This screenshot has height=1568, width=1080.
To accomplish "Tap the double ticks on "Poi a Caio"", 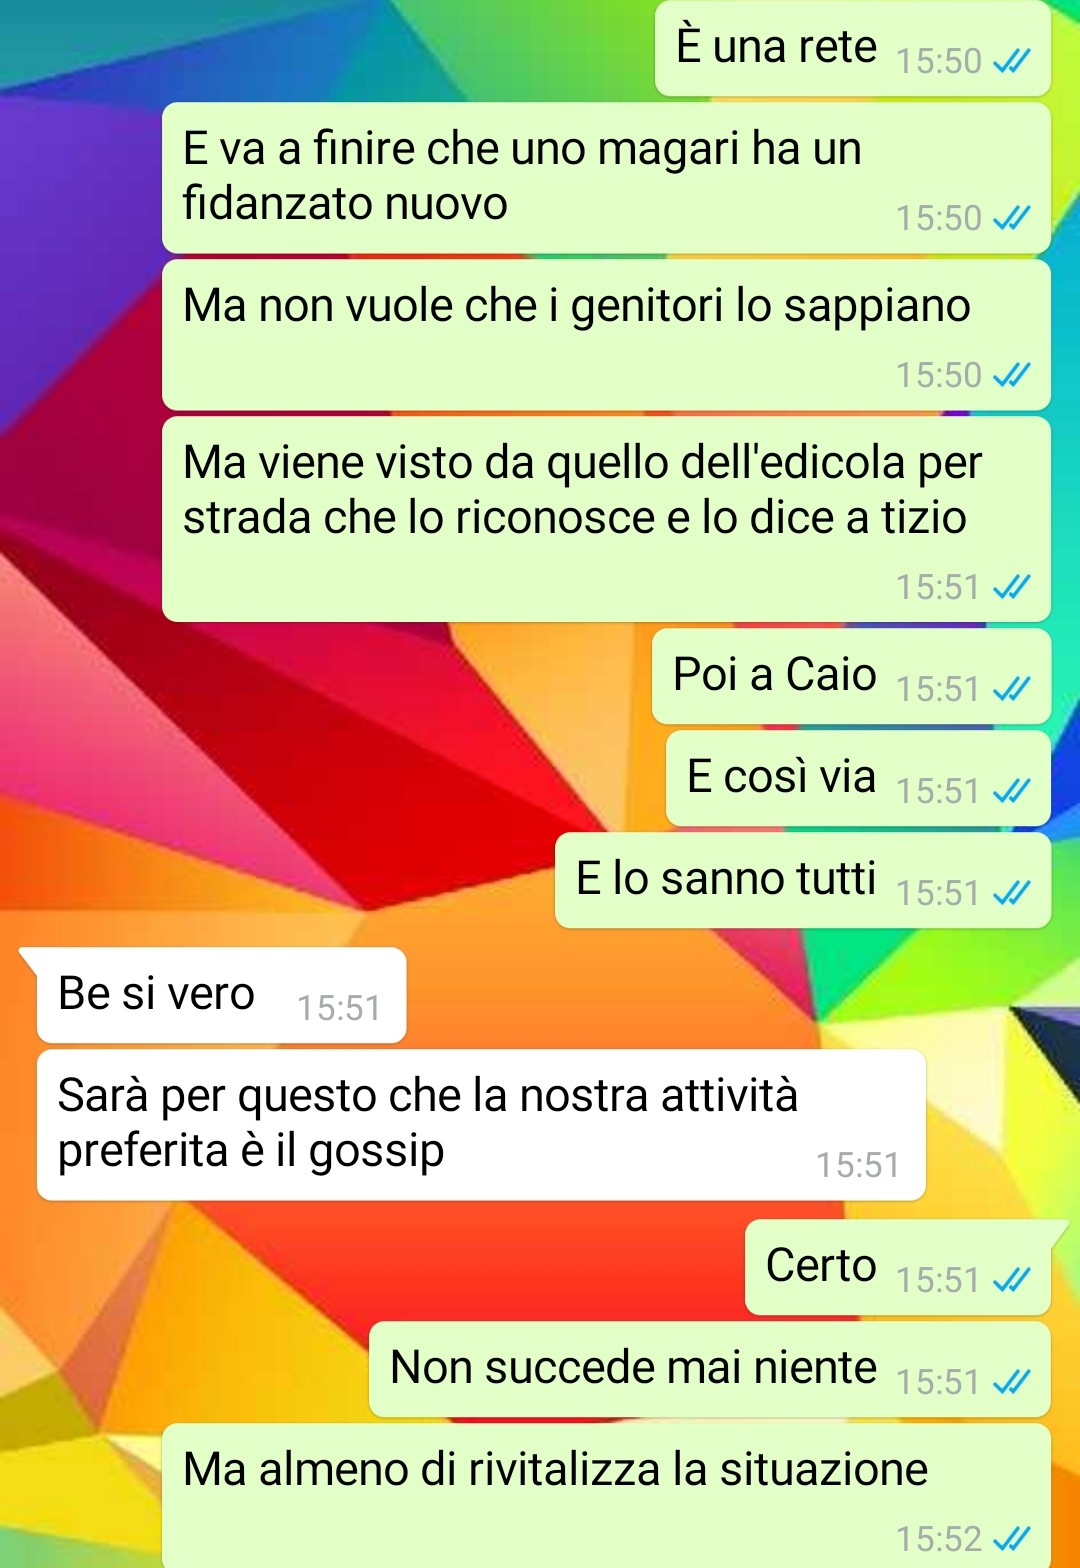I will pyautogui.click(x=1011, y=689).
